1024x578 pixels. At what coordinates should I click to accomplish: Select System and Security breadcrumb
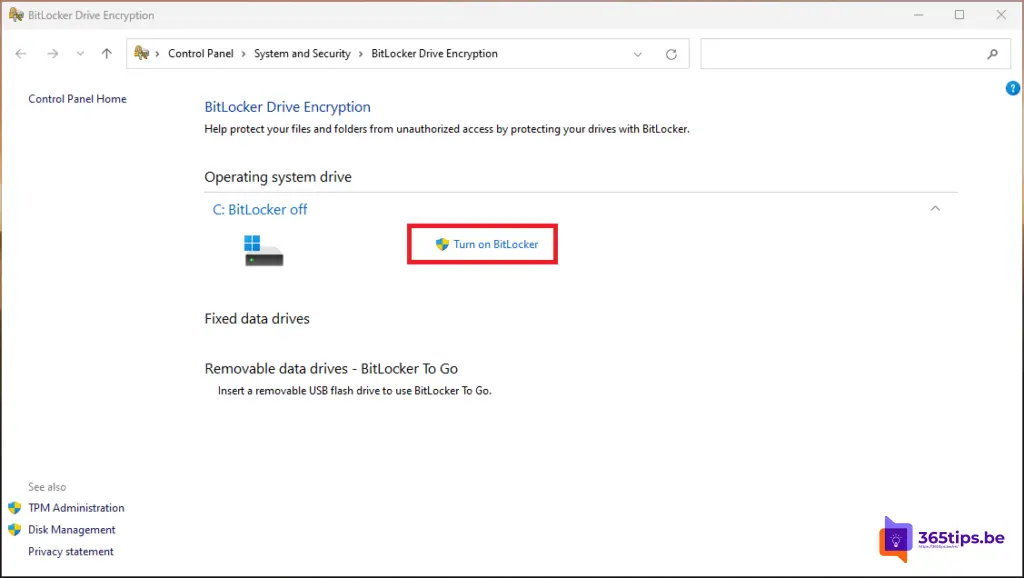[302, 54]
